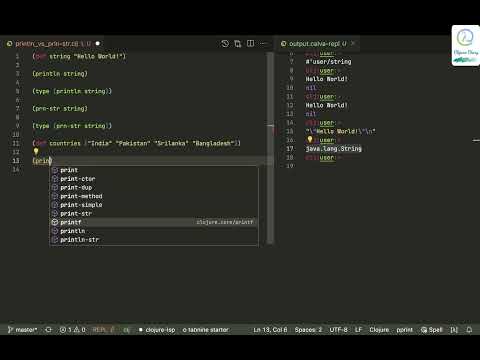Screen dimensions: 480x360
Task: Choose 'print-dup' from the suggestion list
Action: (154, 187)
